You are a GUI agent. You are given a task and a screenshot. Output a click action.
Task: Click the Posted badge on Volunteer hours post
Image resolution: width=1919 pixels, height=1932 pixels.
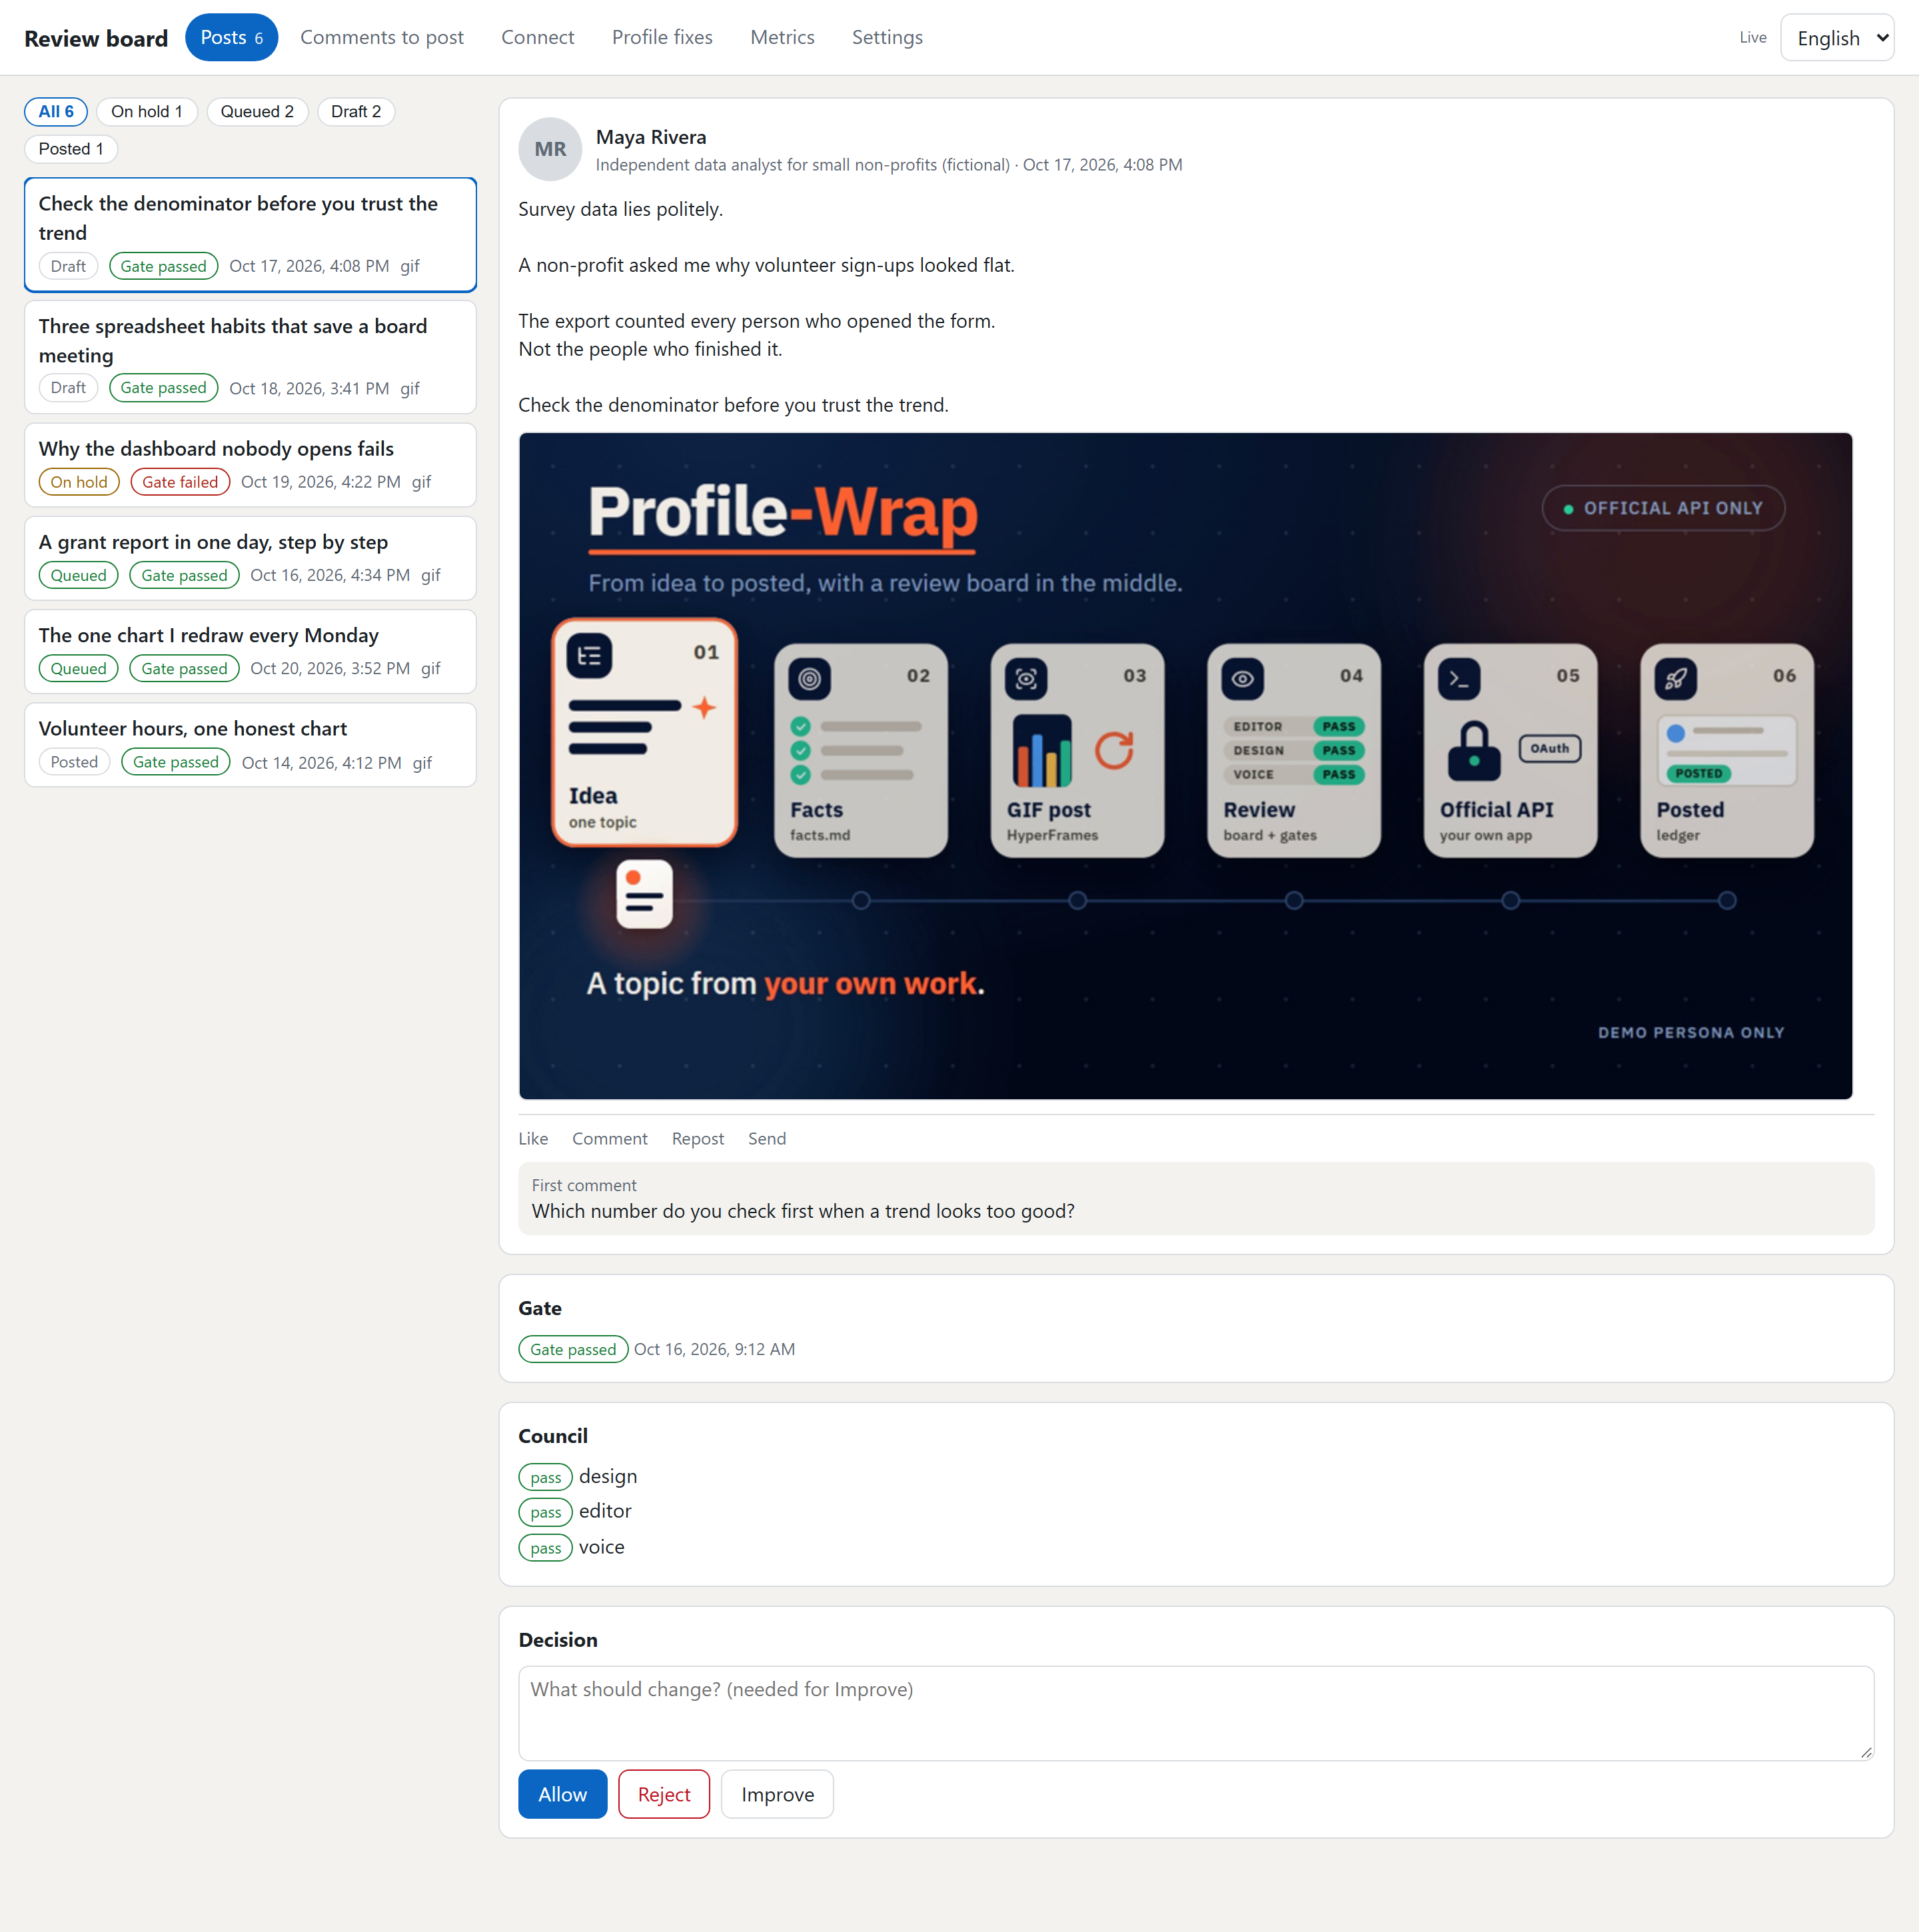[x=75, y=762]
